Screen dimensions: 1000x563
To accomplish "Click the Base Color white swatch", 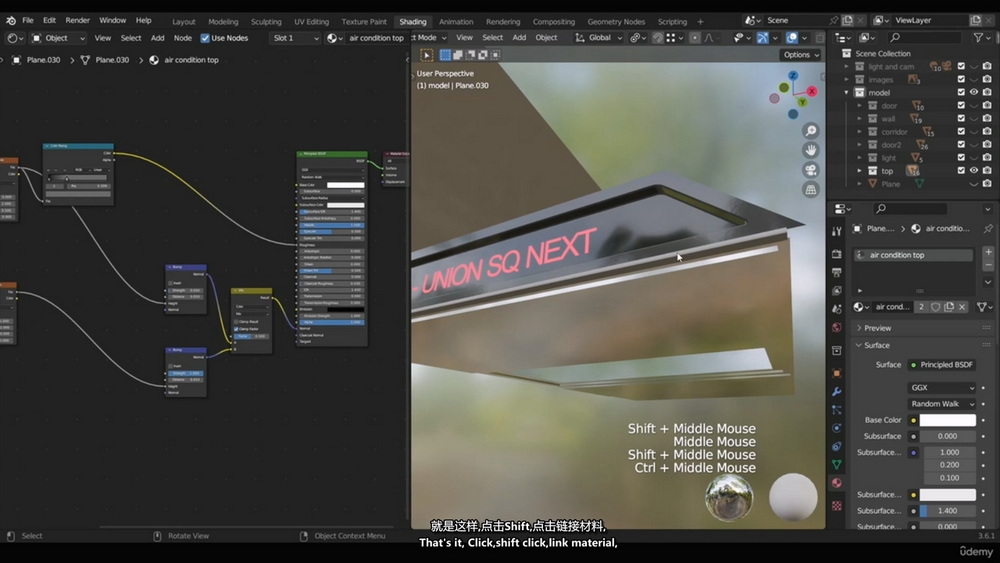I will point(948,420).
